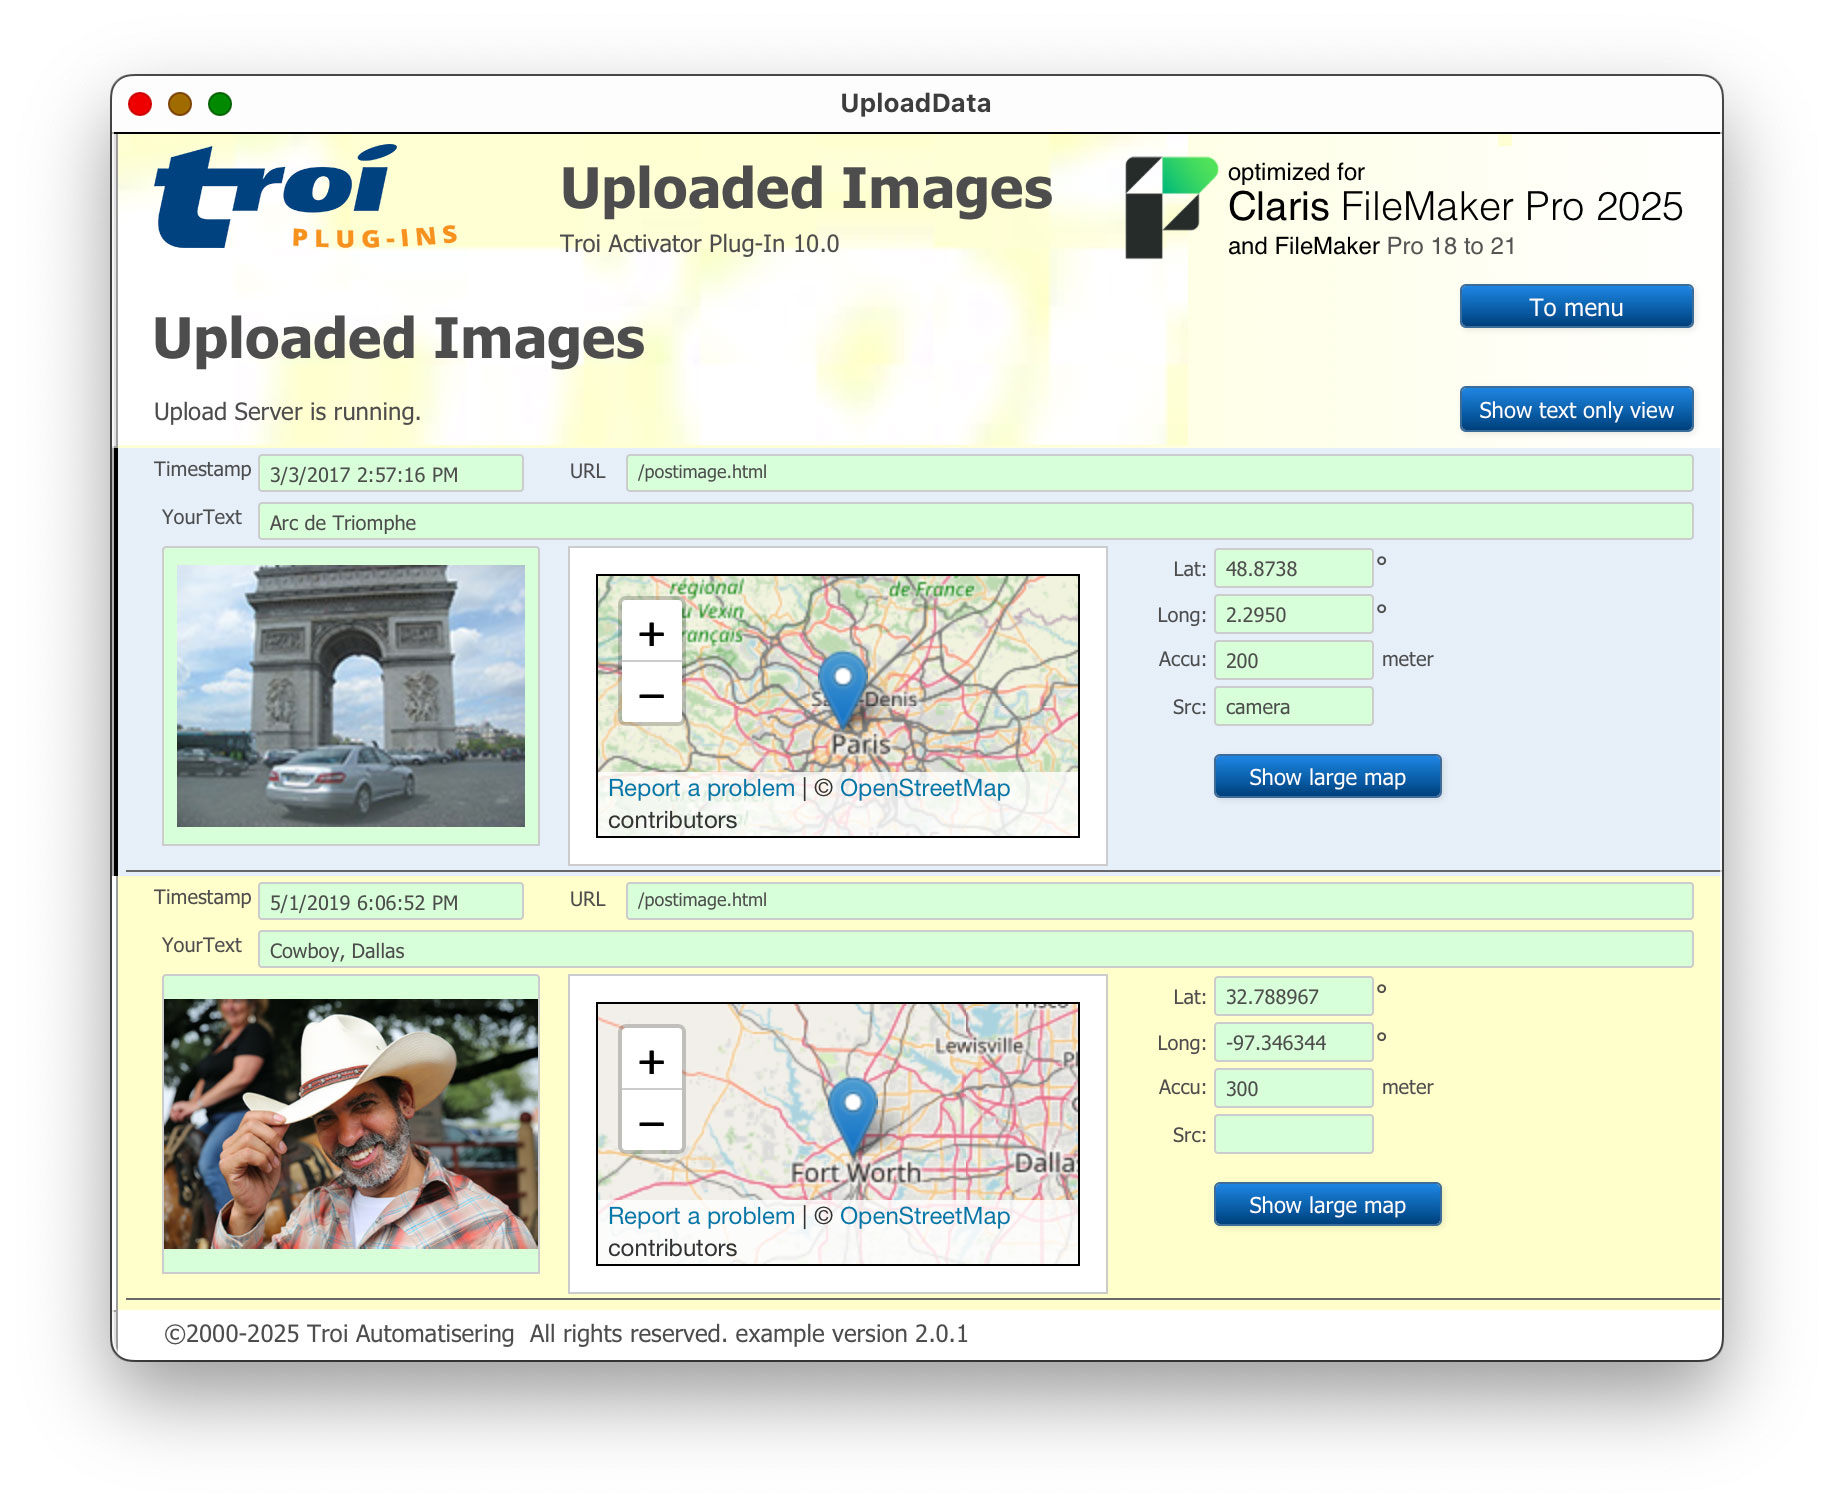Click the Claris FileMaker logo icon
The height and width of the screenshot is (1508, 1834).
(x=1170, y=207)
